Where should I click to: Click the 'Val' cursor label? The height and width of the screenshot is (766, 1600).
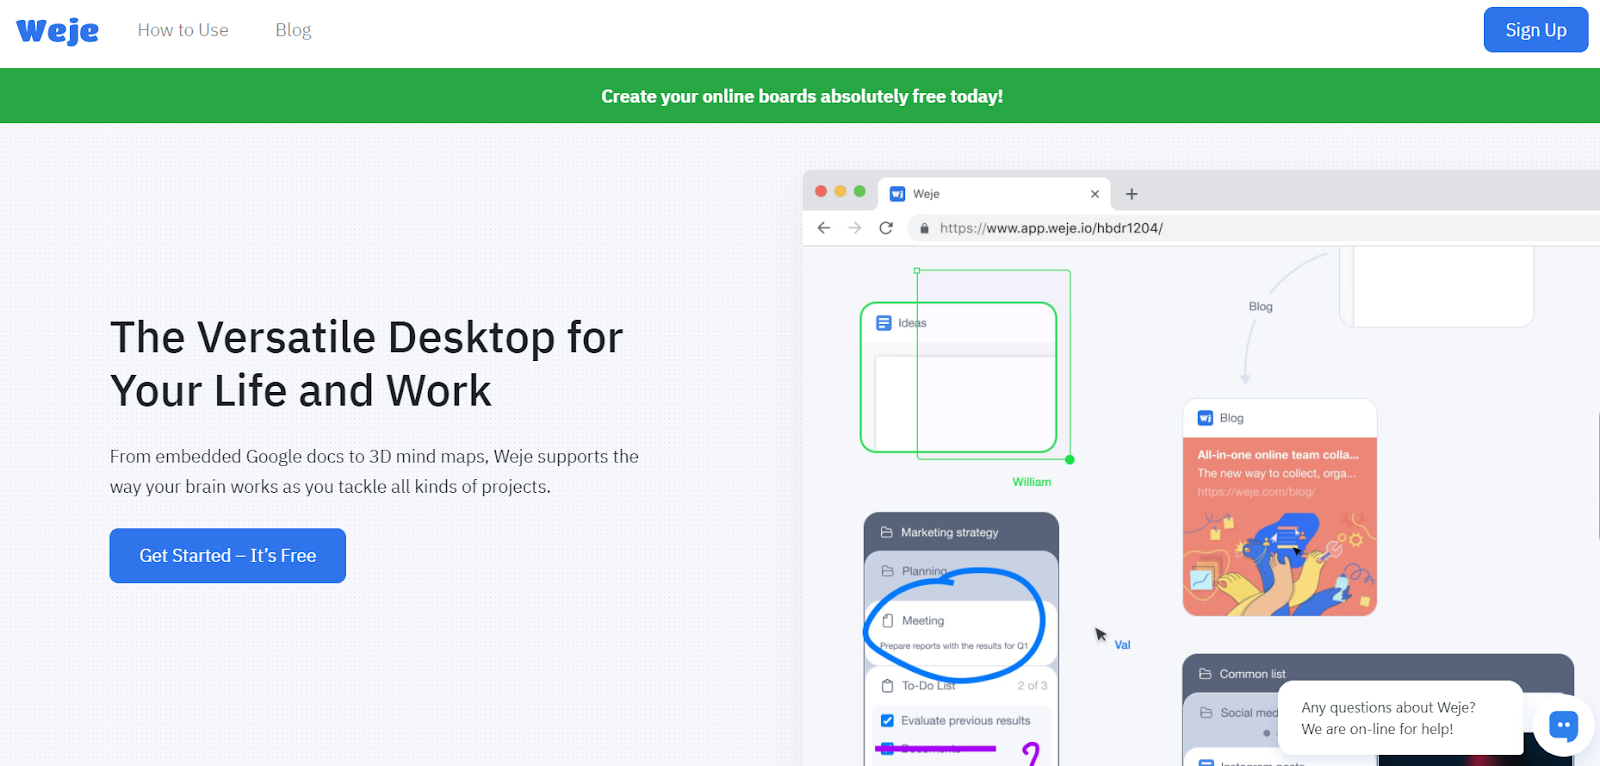coord(1122,645)
